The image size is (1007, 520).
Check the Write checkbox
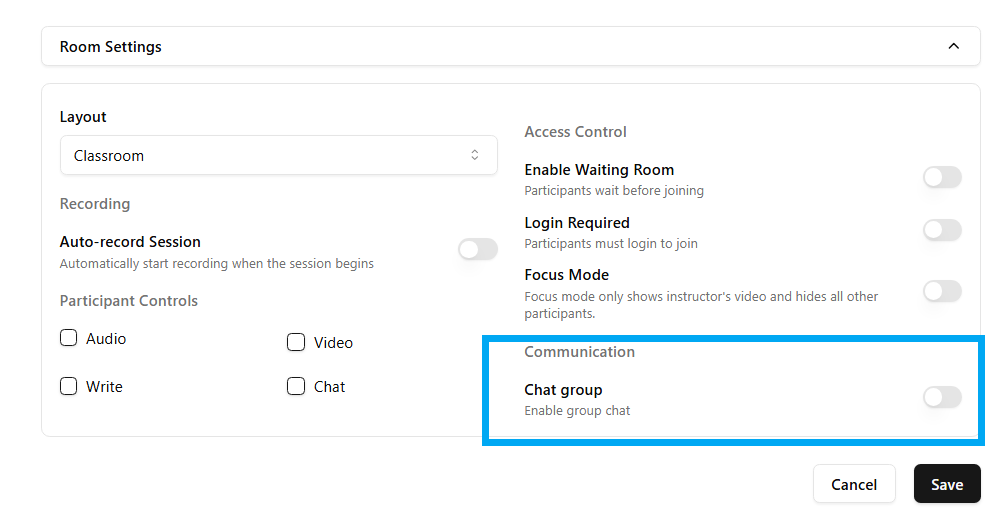(x=69, y=386)
